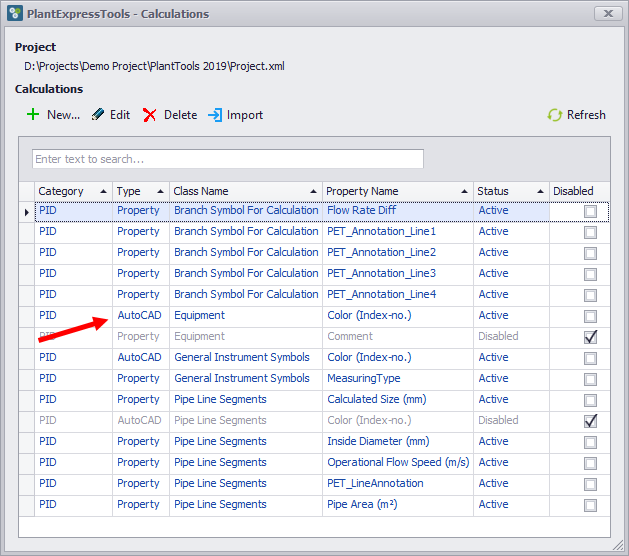Click the PlantExpressTools app icon in title bar
629x556 pixels.
pyautogui.click(x=14, y=14)
